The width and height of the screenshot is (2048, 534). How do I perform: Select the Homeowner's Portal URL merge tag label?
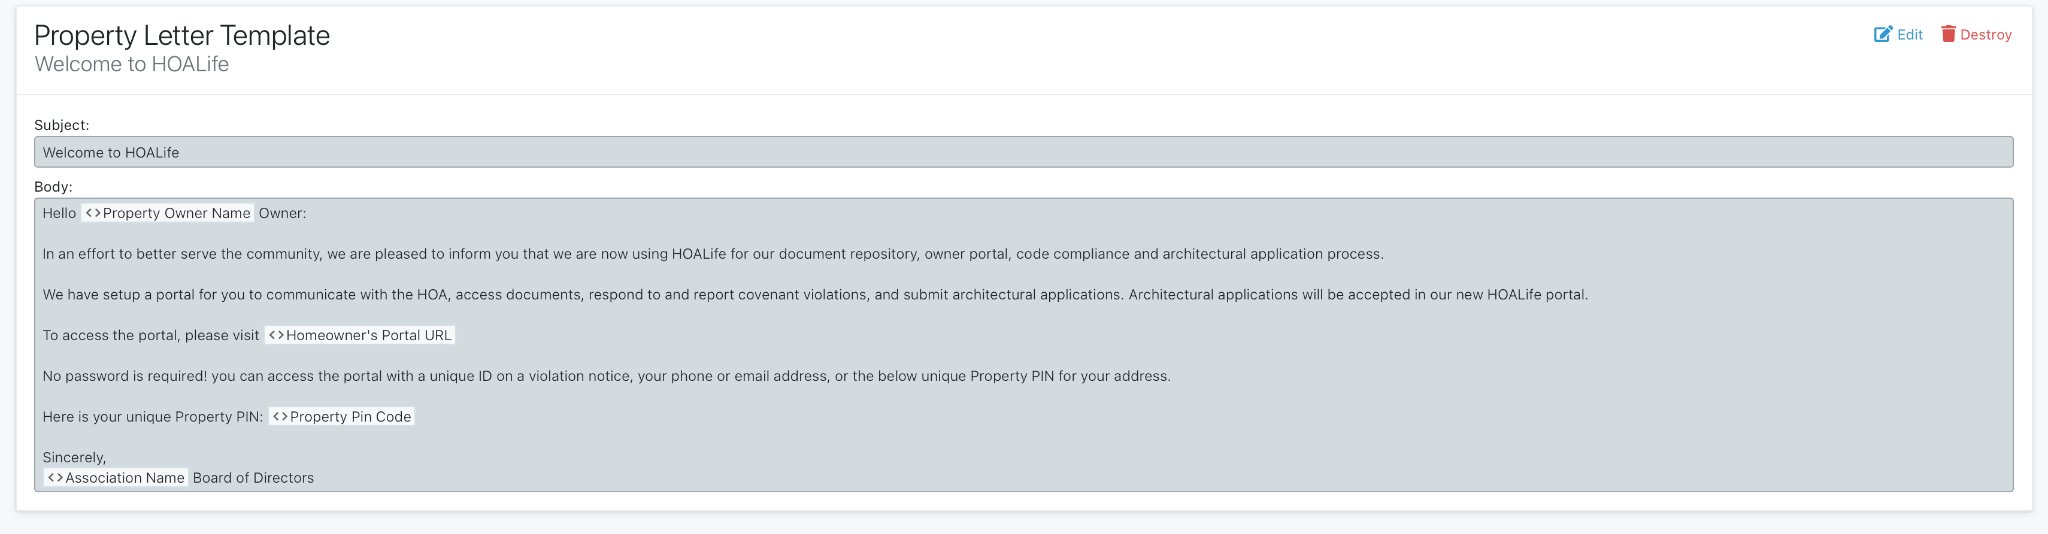[368, 335]
